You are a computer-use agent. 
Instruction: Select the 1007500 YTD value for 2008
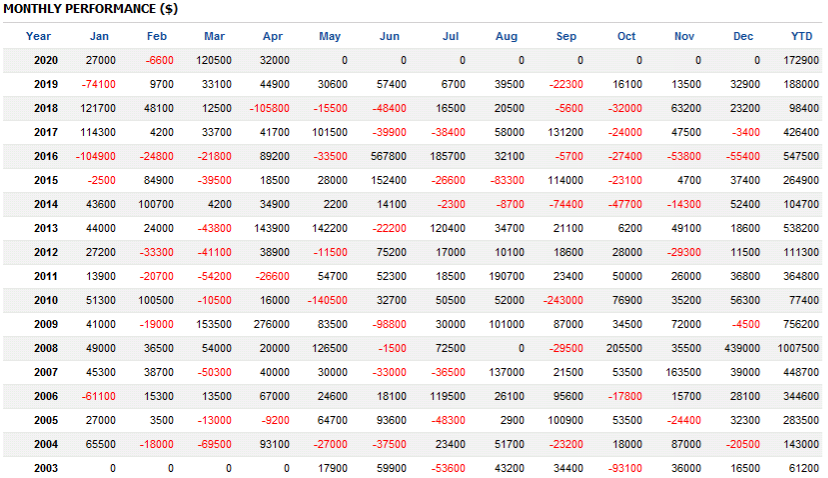pyautogui.click(x=798, y=348)
